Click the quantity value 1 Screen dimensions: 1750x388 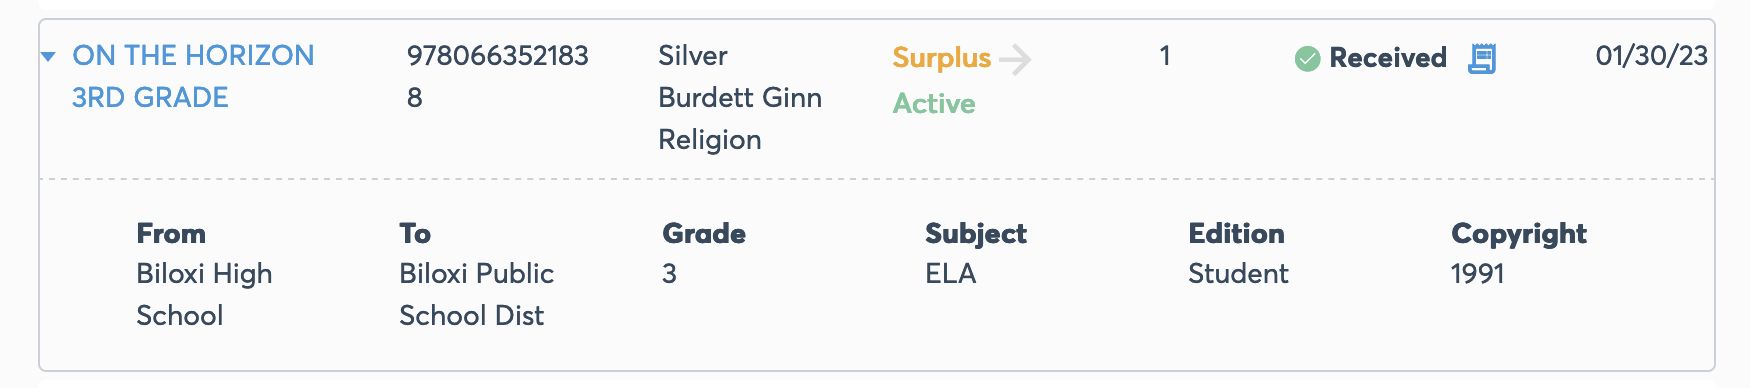click(x=1165, y=56)
